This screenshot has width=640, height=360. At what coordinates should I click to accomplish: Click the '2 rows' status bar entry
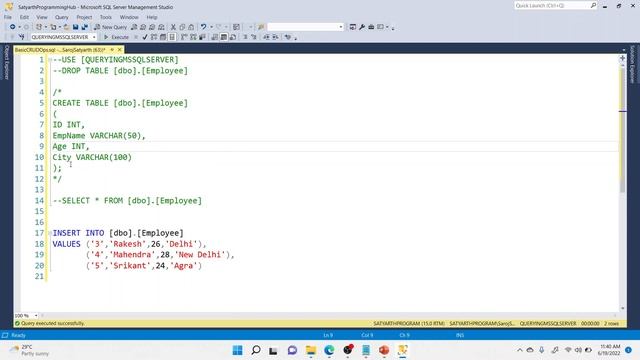pos(611,323)
